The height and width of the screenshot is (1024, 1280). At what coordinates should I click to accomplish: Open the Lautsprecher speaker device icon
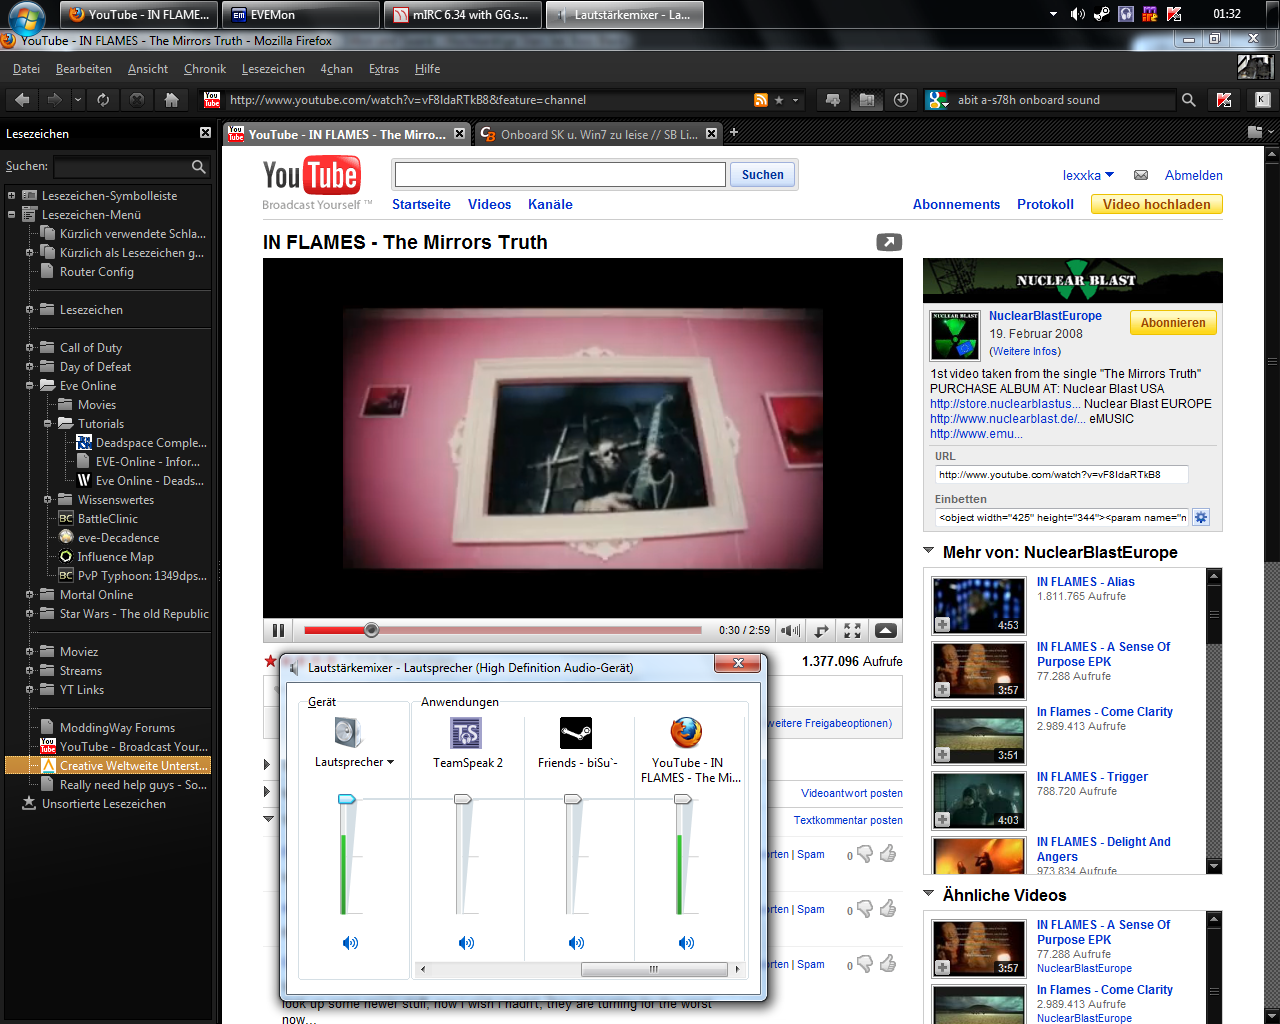(x=348, y=733)
